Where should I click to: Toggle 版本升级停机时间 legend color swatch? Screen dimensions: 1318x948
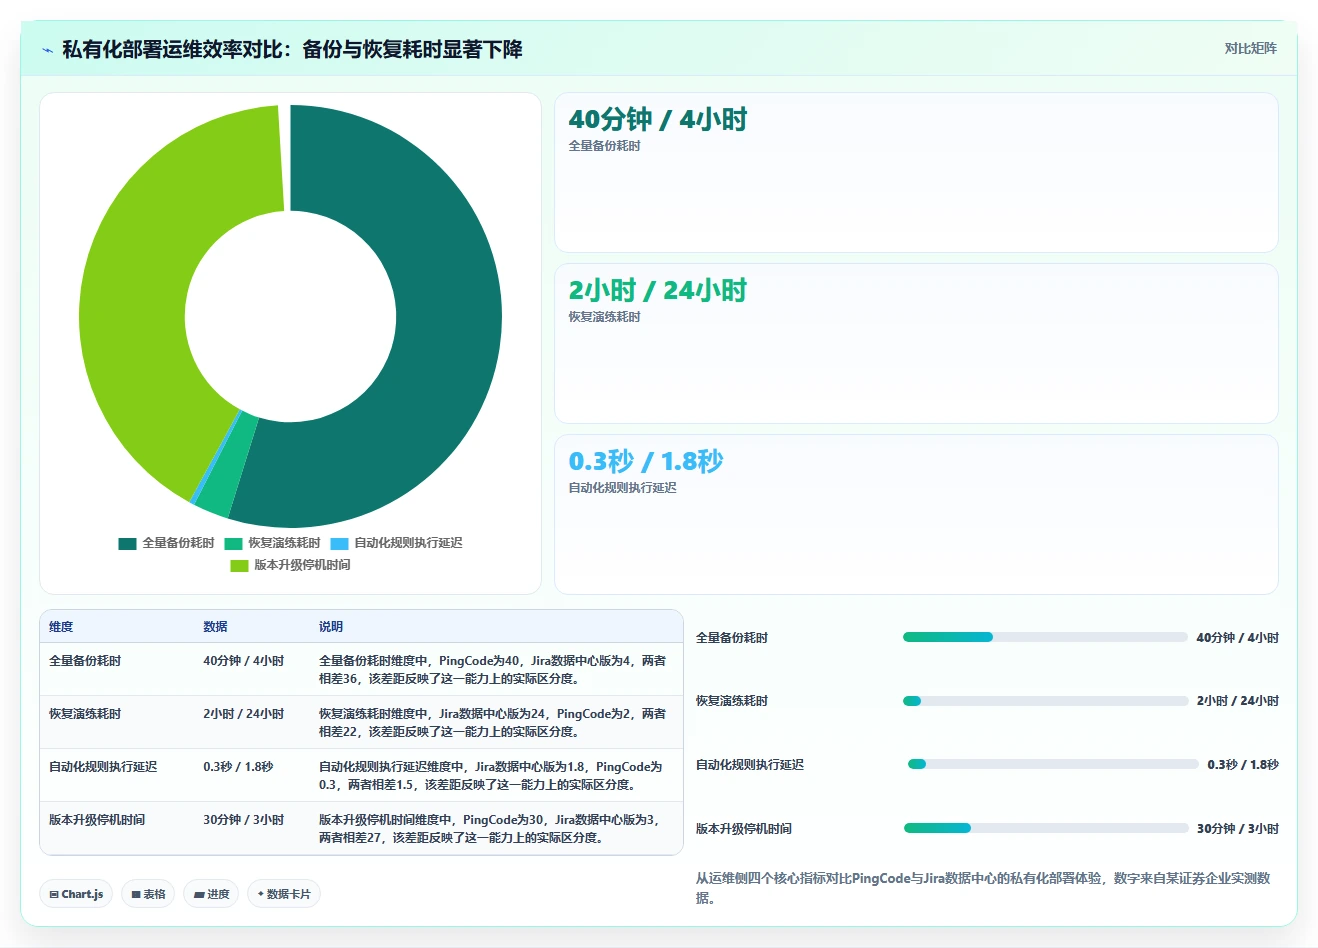[239, 565]
